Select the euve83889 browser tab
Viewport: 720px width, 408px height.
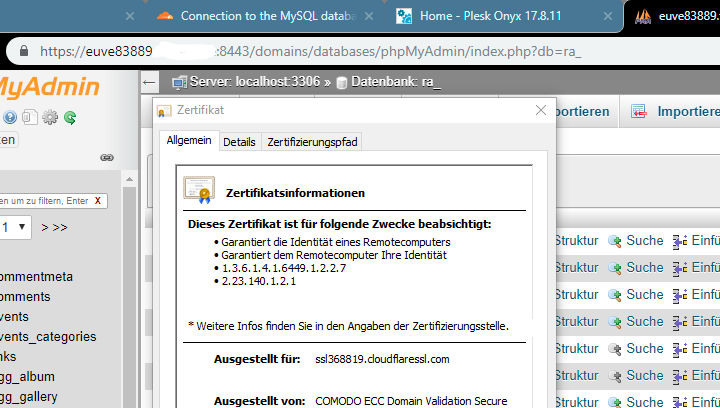coord(689,16)
